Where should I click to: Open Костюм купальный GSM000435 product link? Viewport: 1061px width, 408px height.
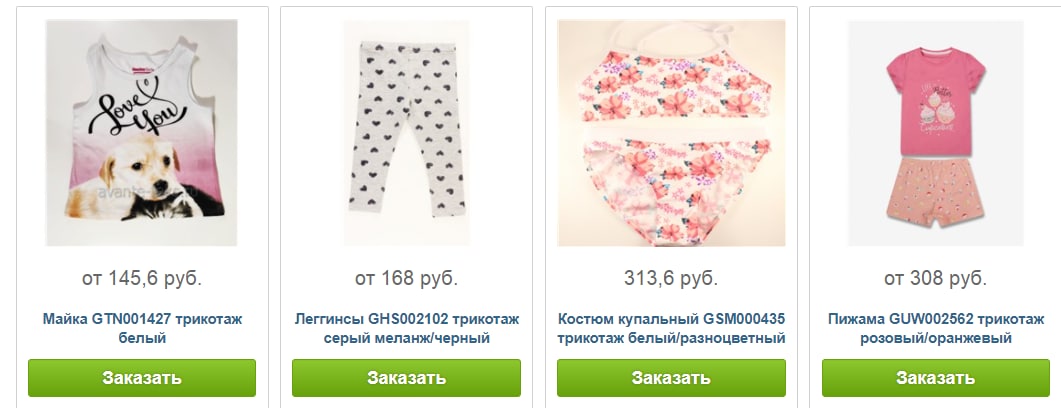point(671,328)
